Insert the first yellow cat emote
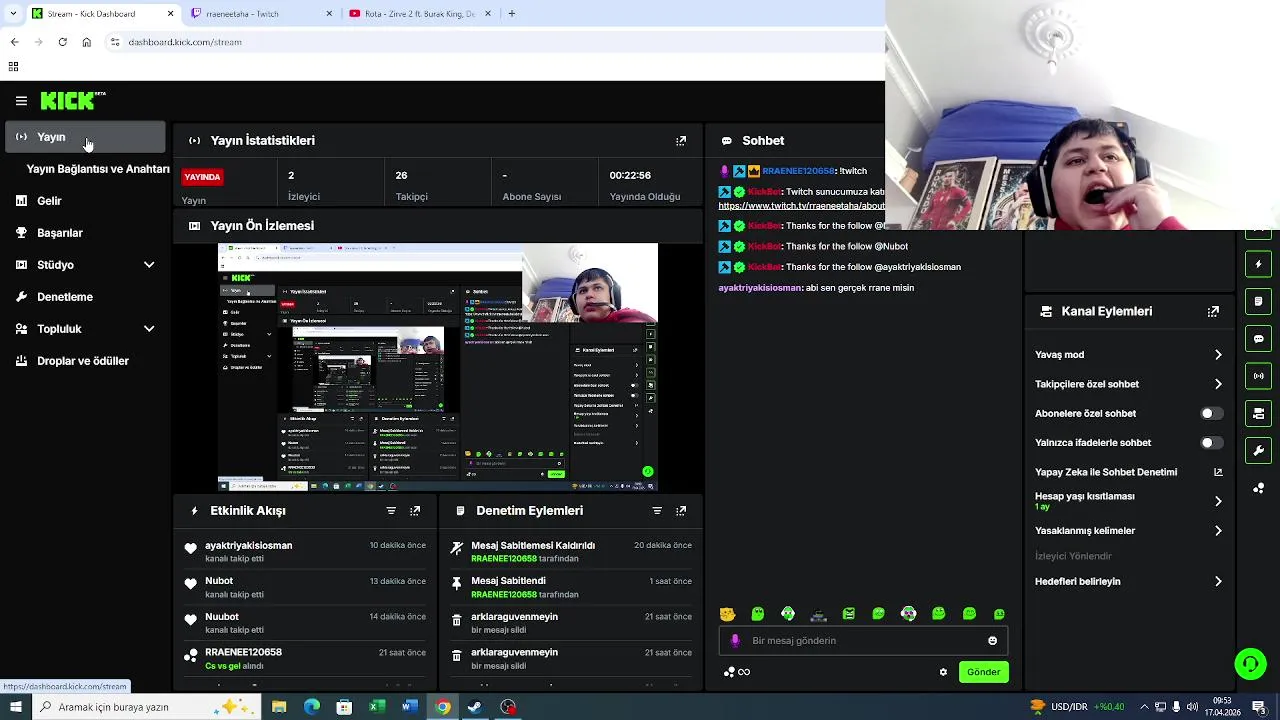 (727, 614)
